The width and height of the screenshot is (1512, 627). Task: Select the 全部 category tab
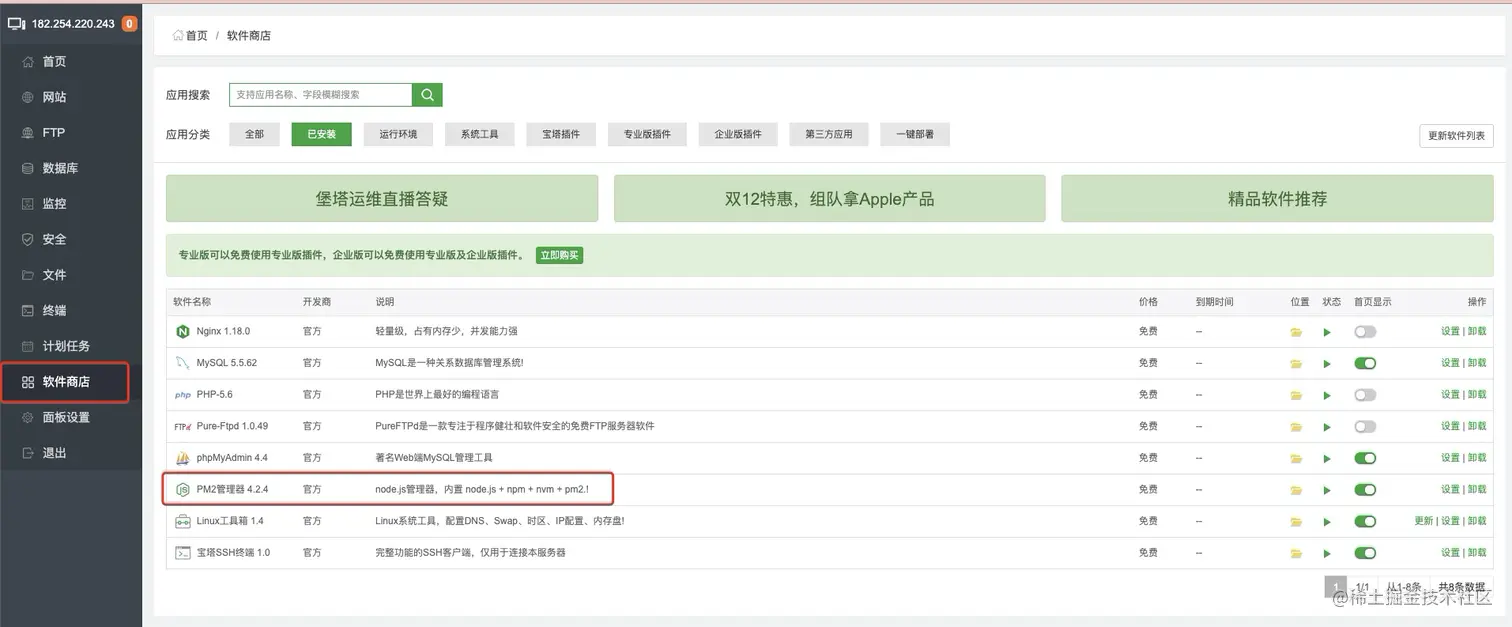click(255, 134)
